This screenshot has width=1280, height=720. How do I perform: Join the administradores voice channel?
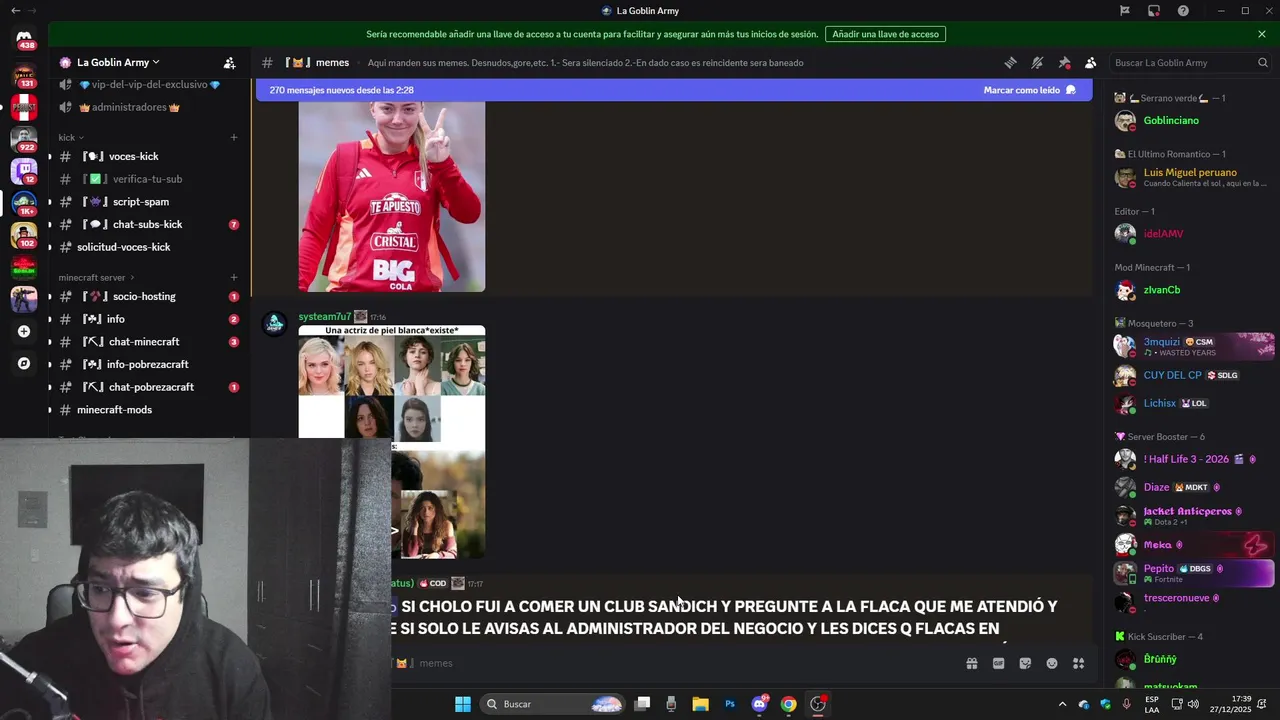[x=149, y=107]
